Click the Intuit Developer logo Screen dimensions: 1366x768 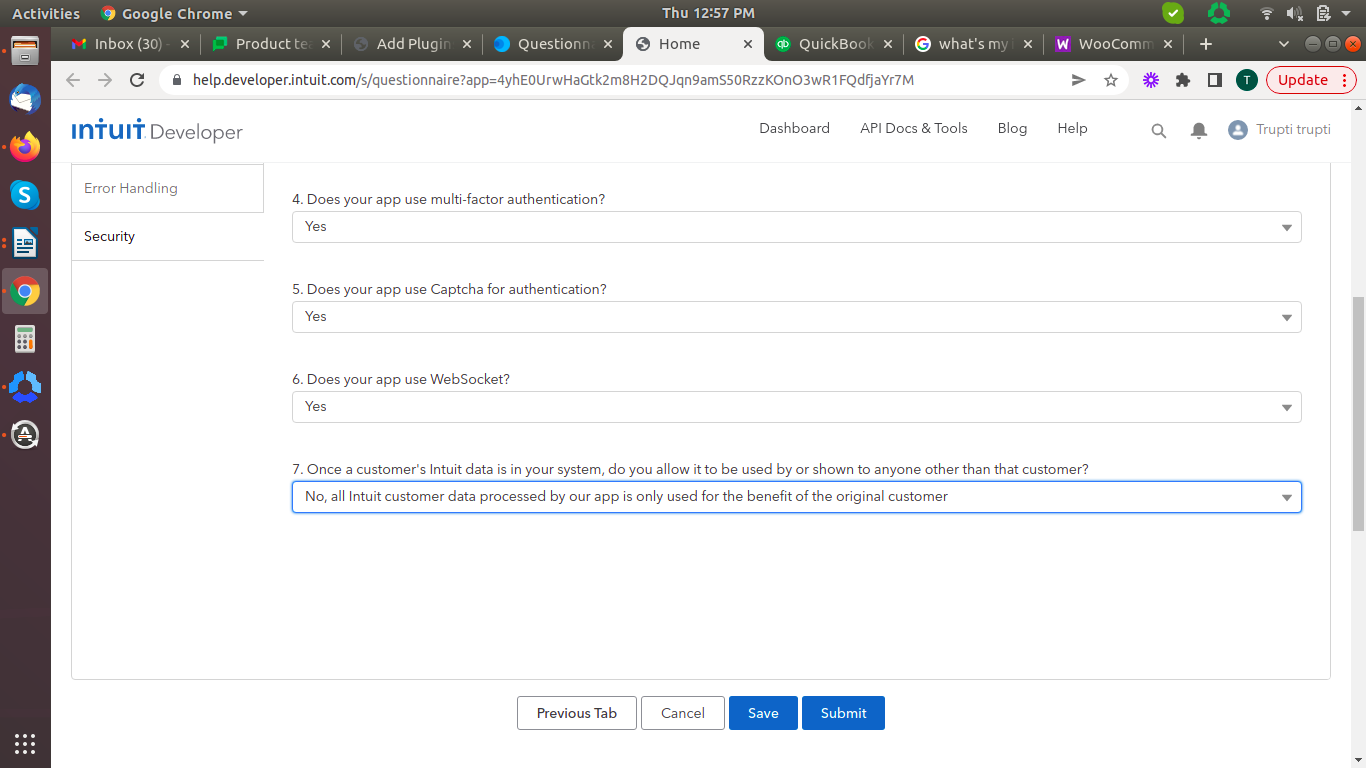pyautogui.click(x=157, y=131)
